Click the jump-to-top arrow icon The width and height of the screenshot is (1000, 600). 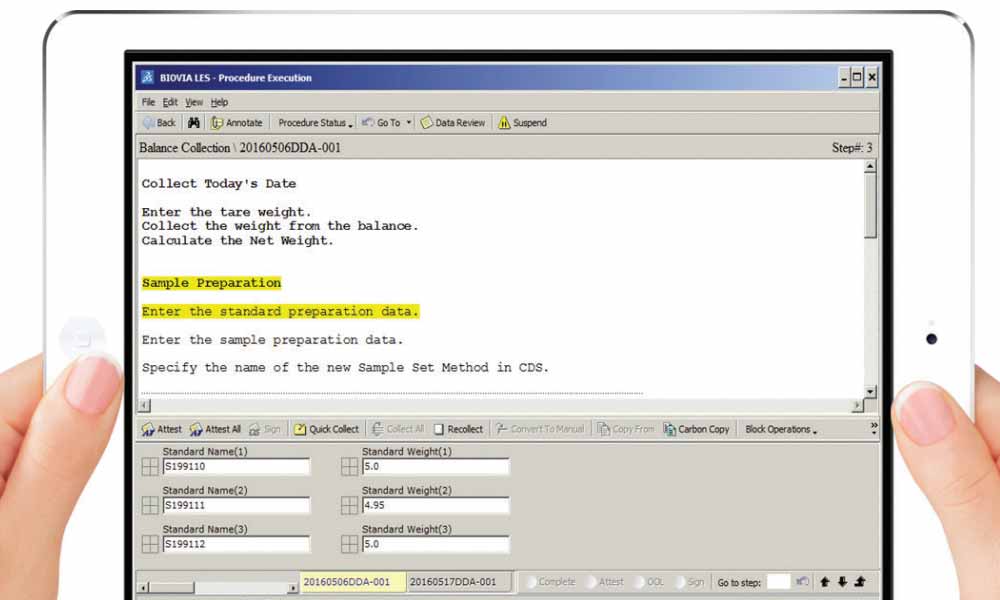[x=860, y=582]
